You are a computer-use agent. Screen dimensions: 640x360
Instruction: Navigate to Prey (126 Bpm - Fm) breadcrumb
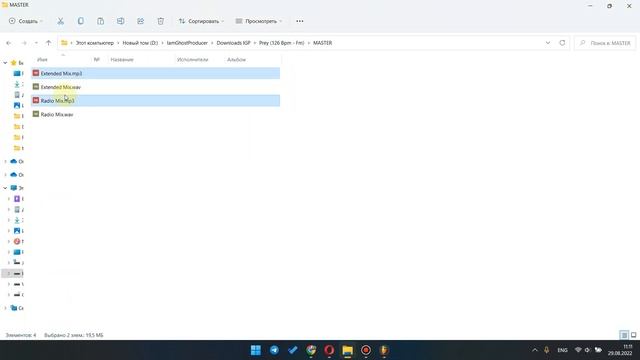coord(282,43)
